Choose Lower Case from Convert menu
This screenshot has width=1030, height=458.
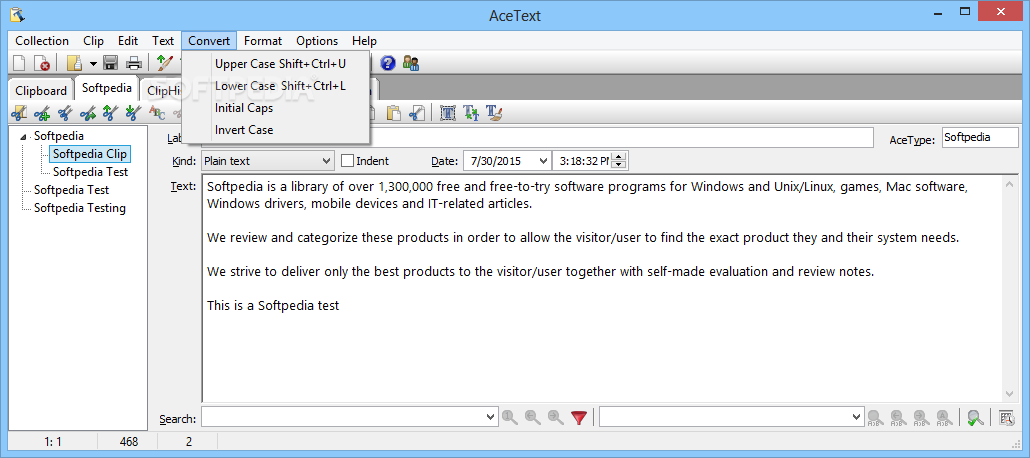(276, 86)
